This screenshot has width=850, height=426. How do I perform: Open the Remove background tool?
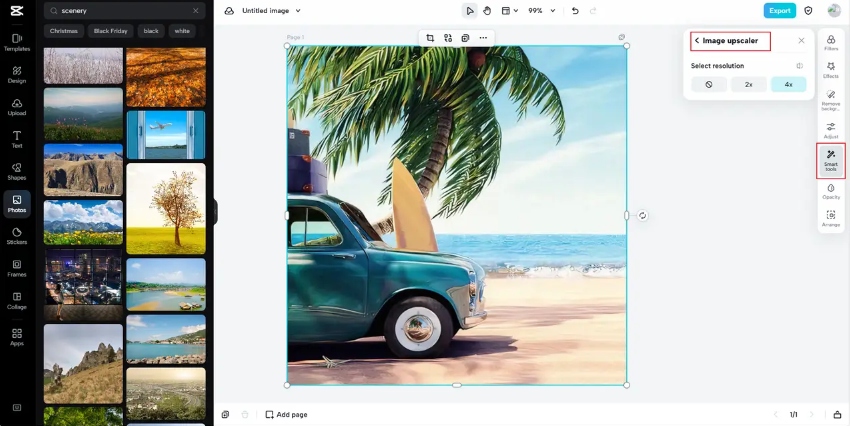point(831,100)
